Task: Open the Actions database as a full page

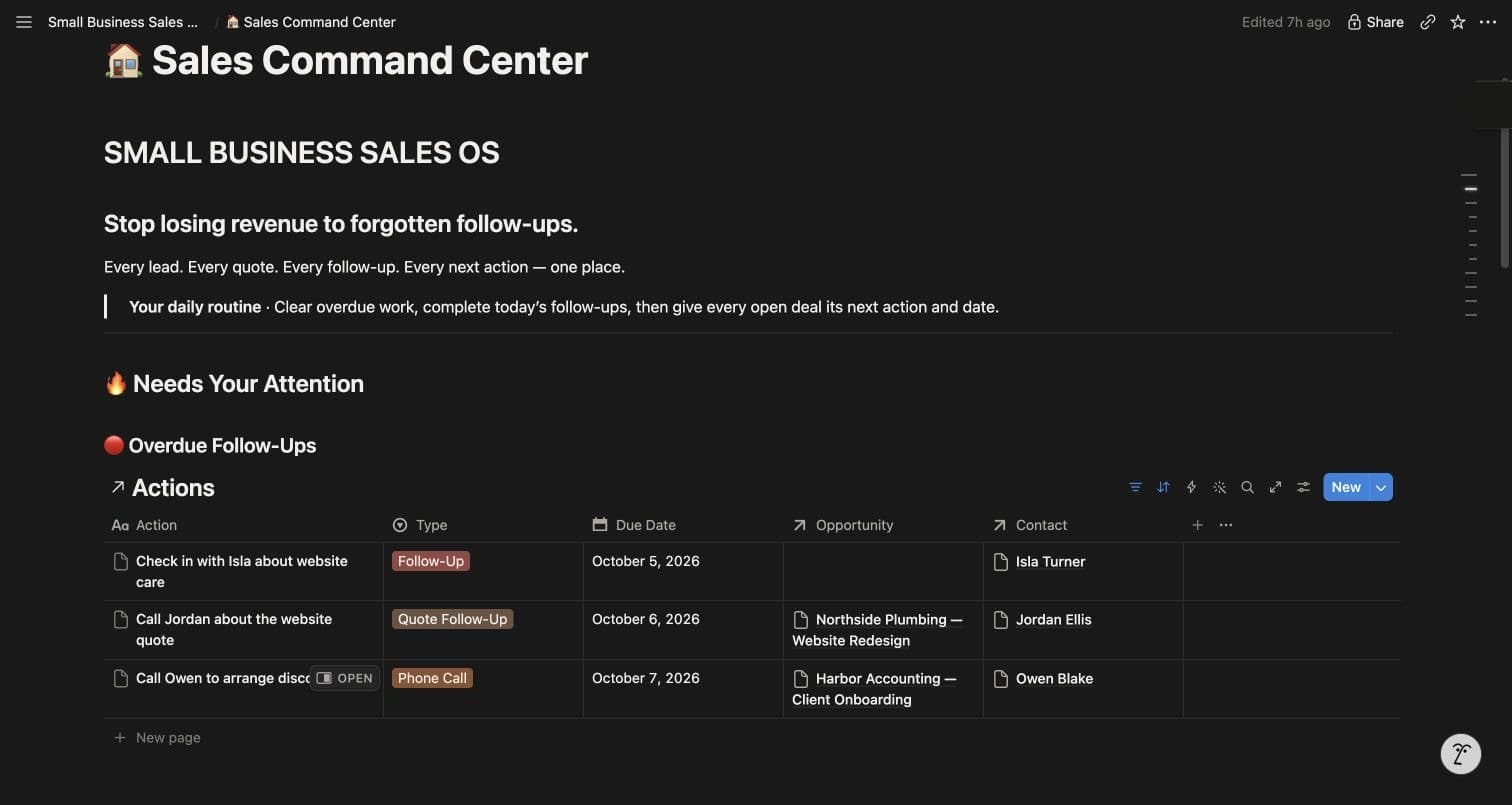Action: coord(1275,487)
